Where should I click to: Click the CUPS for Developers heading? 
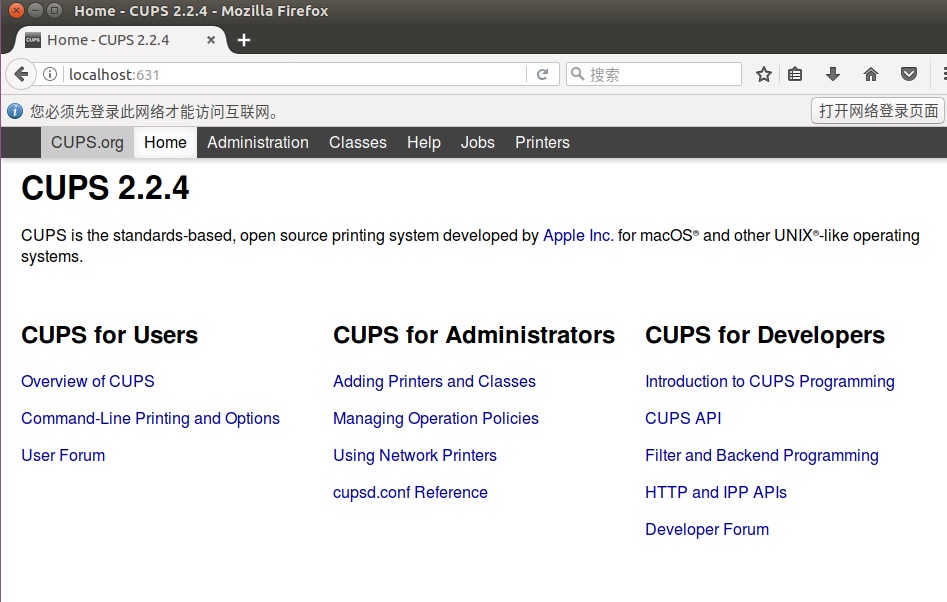765,335
